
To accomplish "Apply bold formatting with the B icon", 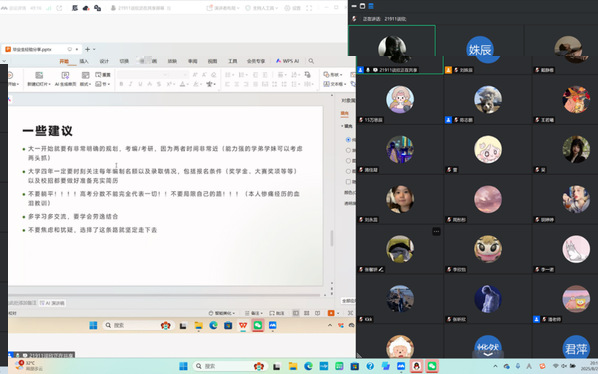I will tap(121, 84).
